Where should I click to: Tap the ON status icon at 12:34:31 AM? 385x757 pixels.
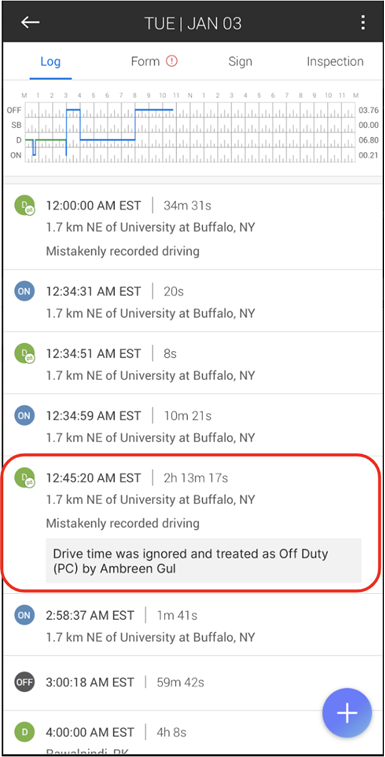[24, 291]
